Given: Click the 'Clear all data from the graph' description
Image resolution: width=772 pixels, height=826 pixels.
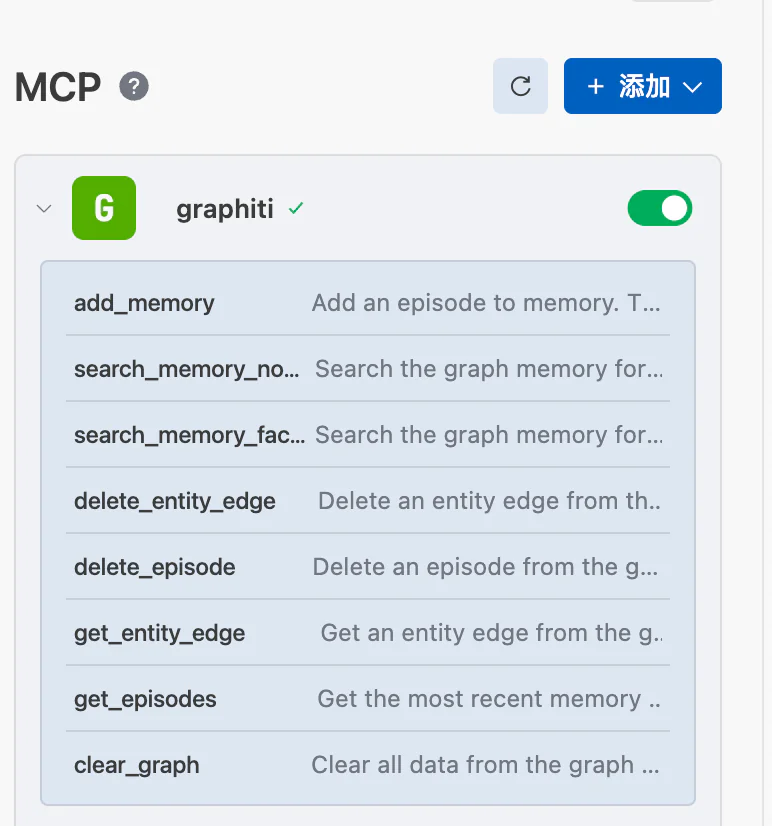Looking at the screenshot, I should tap(485, 765).
